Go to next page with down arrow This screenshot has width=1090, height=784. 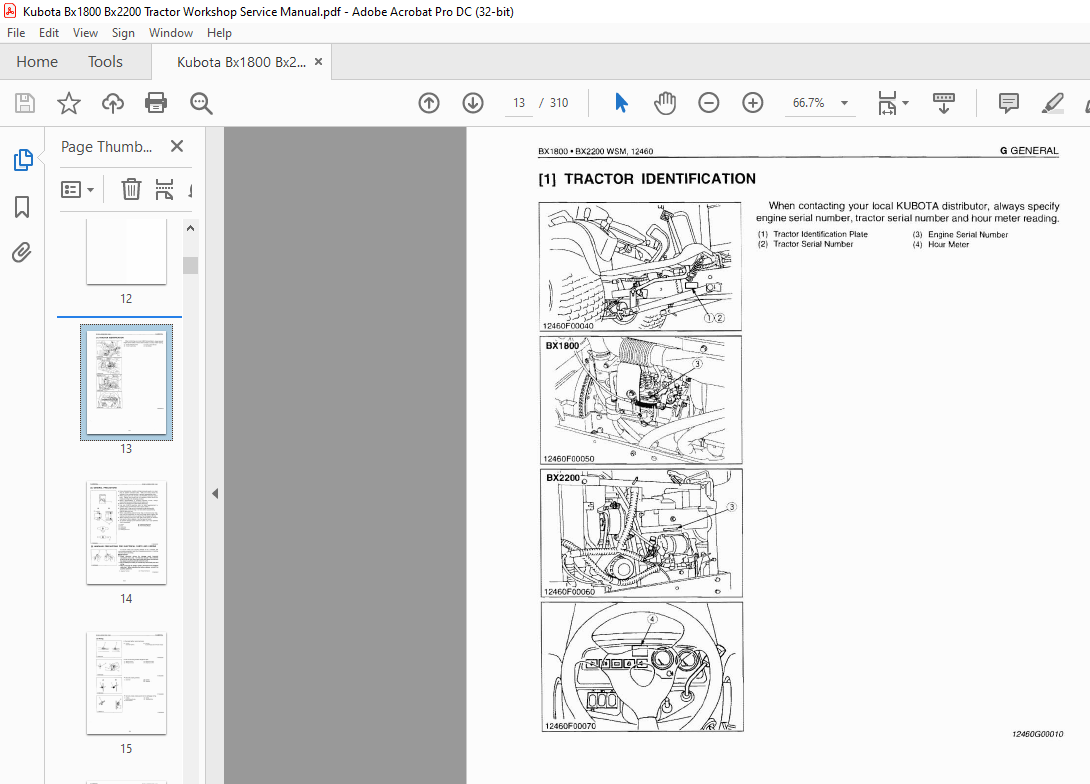(473, 103)
